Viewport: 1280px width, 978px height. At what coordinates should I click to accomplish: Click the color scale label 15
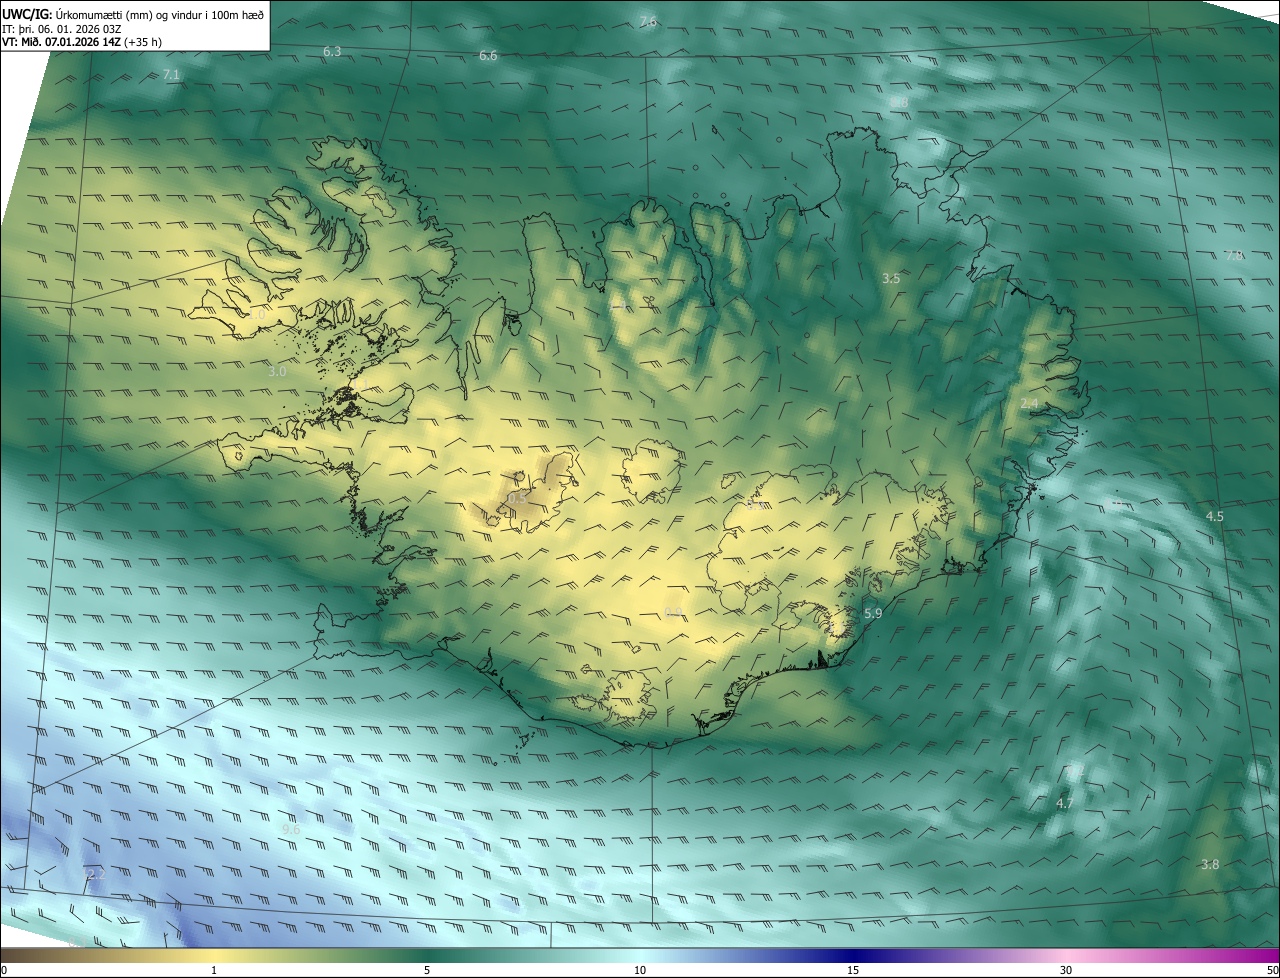[x=853, y=970]
